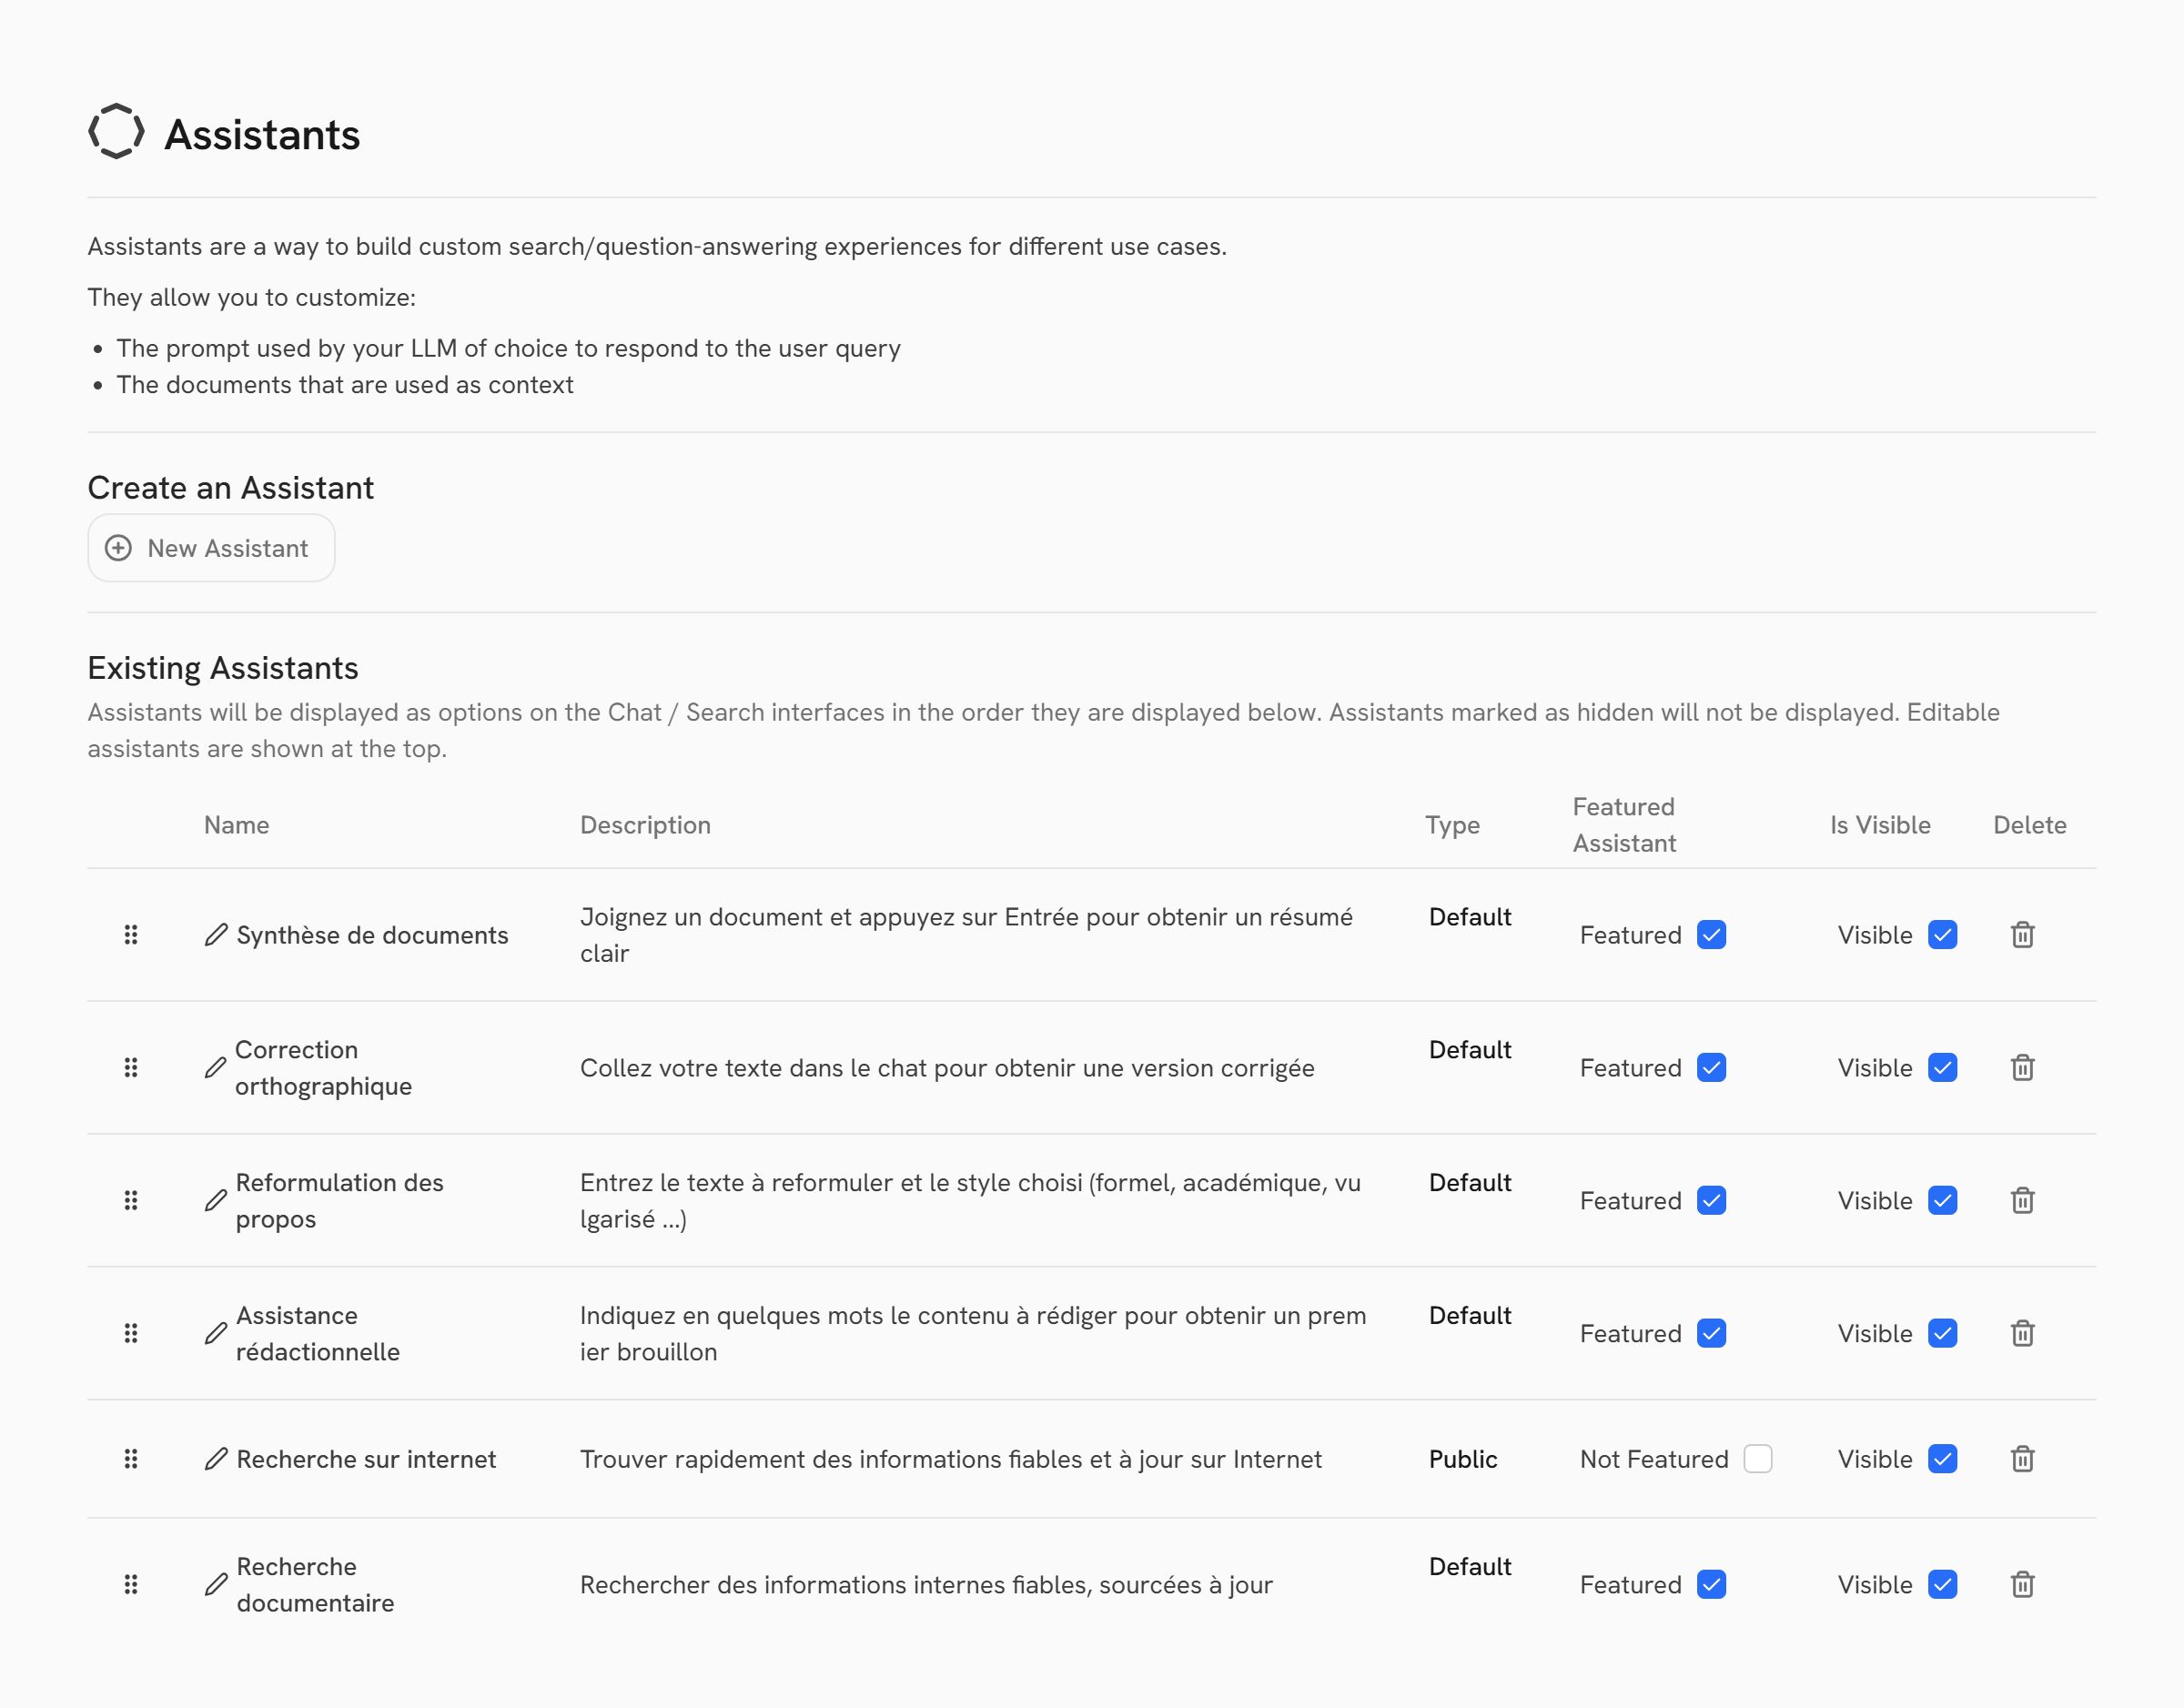Uncheck Visible for Correction orthographique
Screen dimensions: 2184x1708
(1942, 1068)
